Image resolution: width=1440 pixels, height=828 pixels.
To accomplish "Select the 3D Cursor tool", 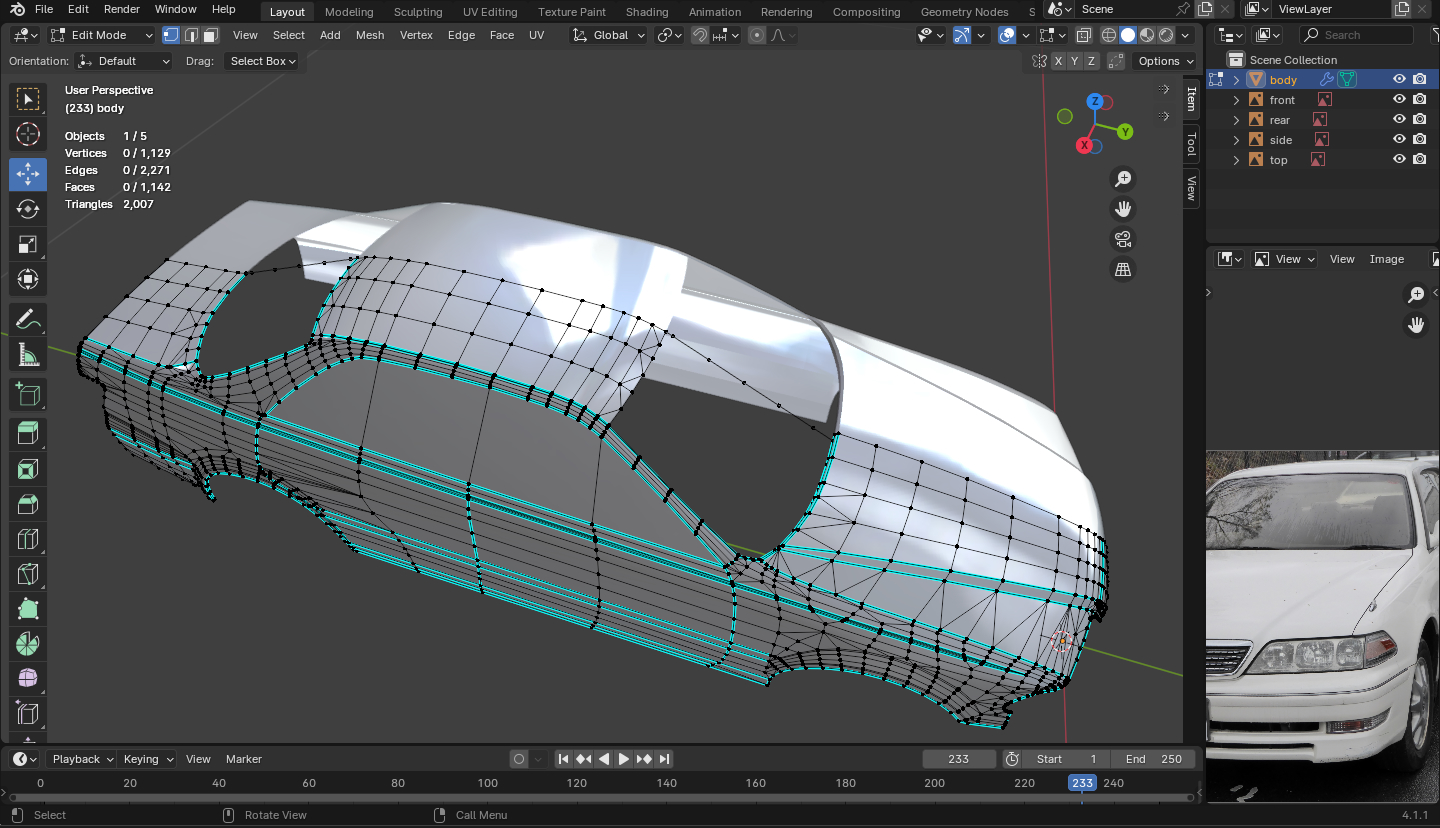I will pyautogui.click(x=28, y=134).
